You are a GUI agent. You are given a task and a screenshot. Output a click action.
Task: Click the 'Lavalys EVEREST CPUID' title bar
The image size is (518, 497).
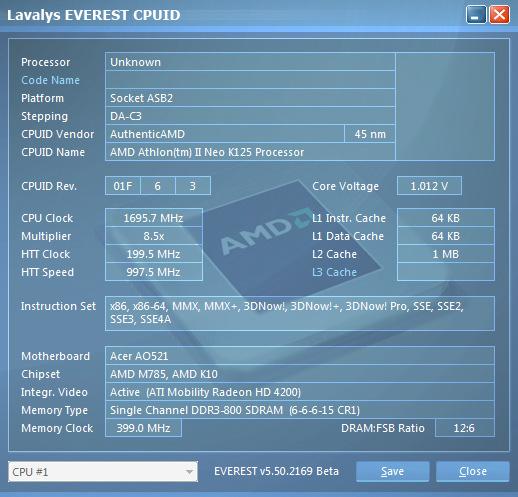94,15
